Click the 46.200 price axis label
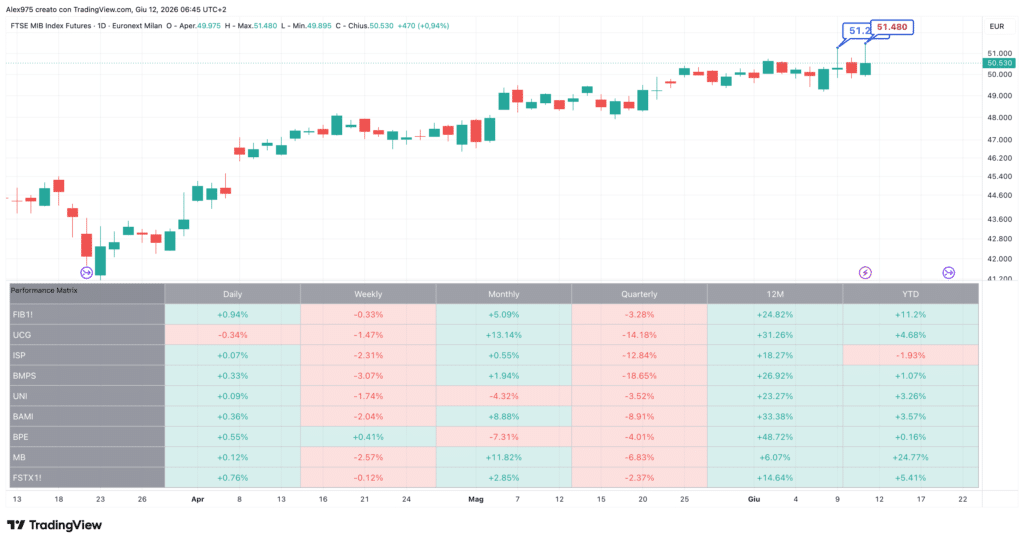 (x=999, y=158)
